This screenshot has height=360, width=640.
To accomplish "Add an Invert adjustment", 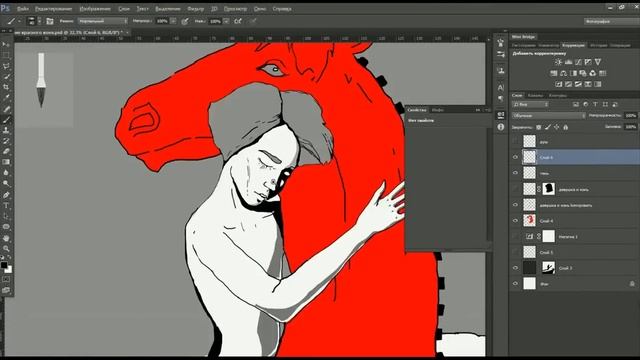I will [x=558, y=84].
